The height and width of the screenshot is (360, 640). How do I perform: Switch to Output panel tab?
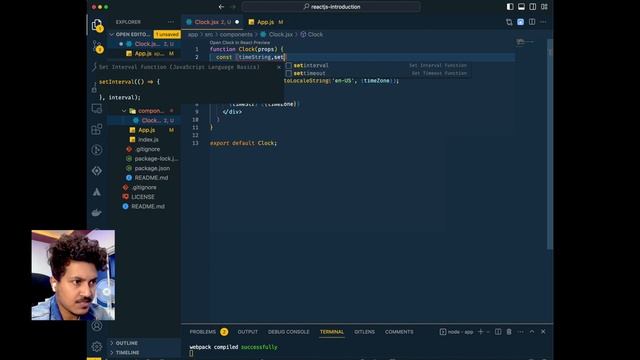247,332
